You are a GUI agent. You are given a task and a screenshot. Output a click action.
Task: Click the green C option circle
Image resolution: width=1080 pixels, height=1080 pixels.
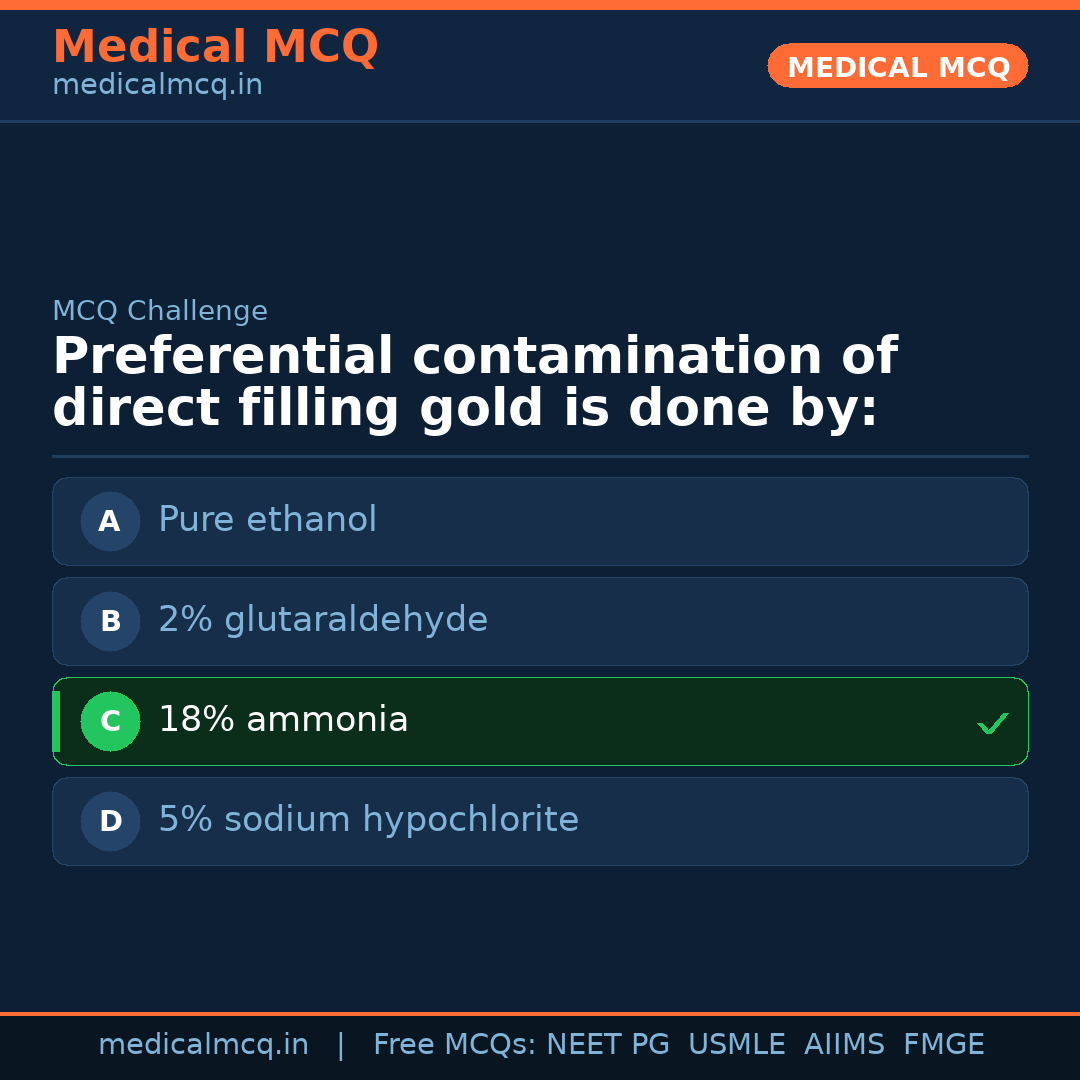click(110, 721)
